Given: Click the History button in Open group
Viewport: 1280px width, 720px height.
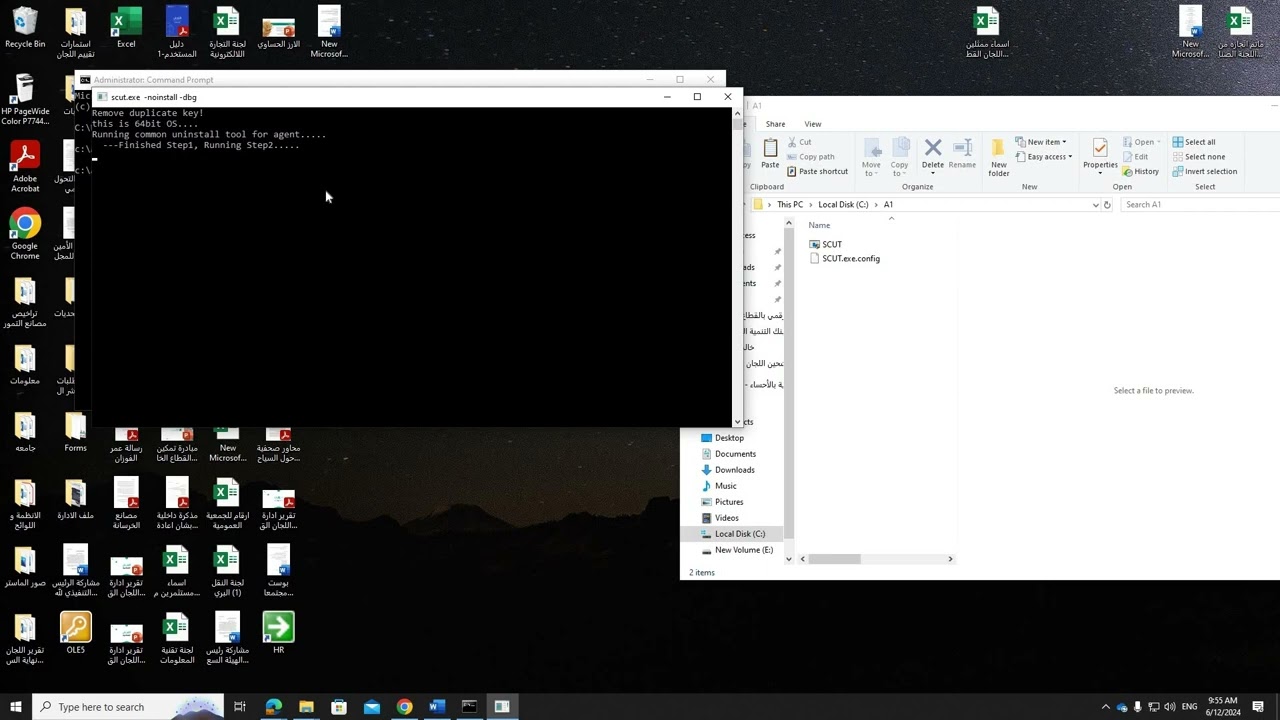Looking at the screenshot, I should (1140, 171).
